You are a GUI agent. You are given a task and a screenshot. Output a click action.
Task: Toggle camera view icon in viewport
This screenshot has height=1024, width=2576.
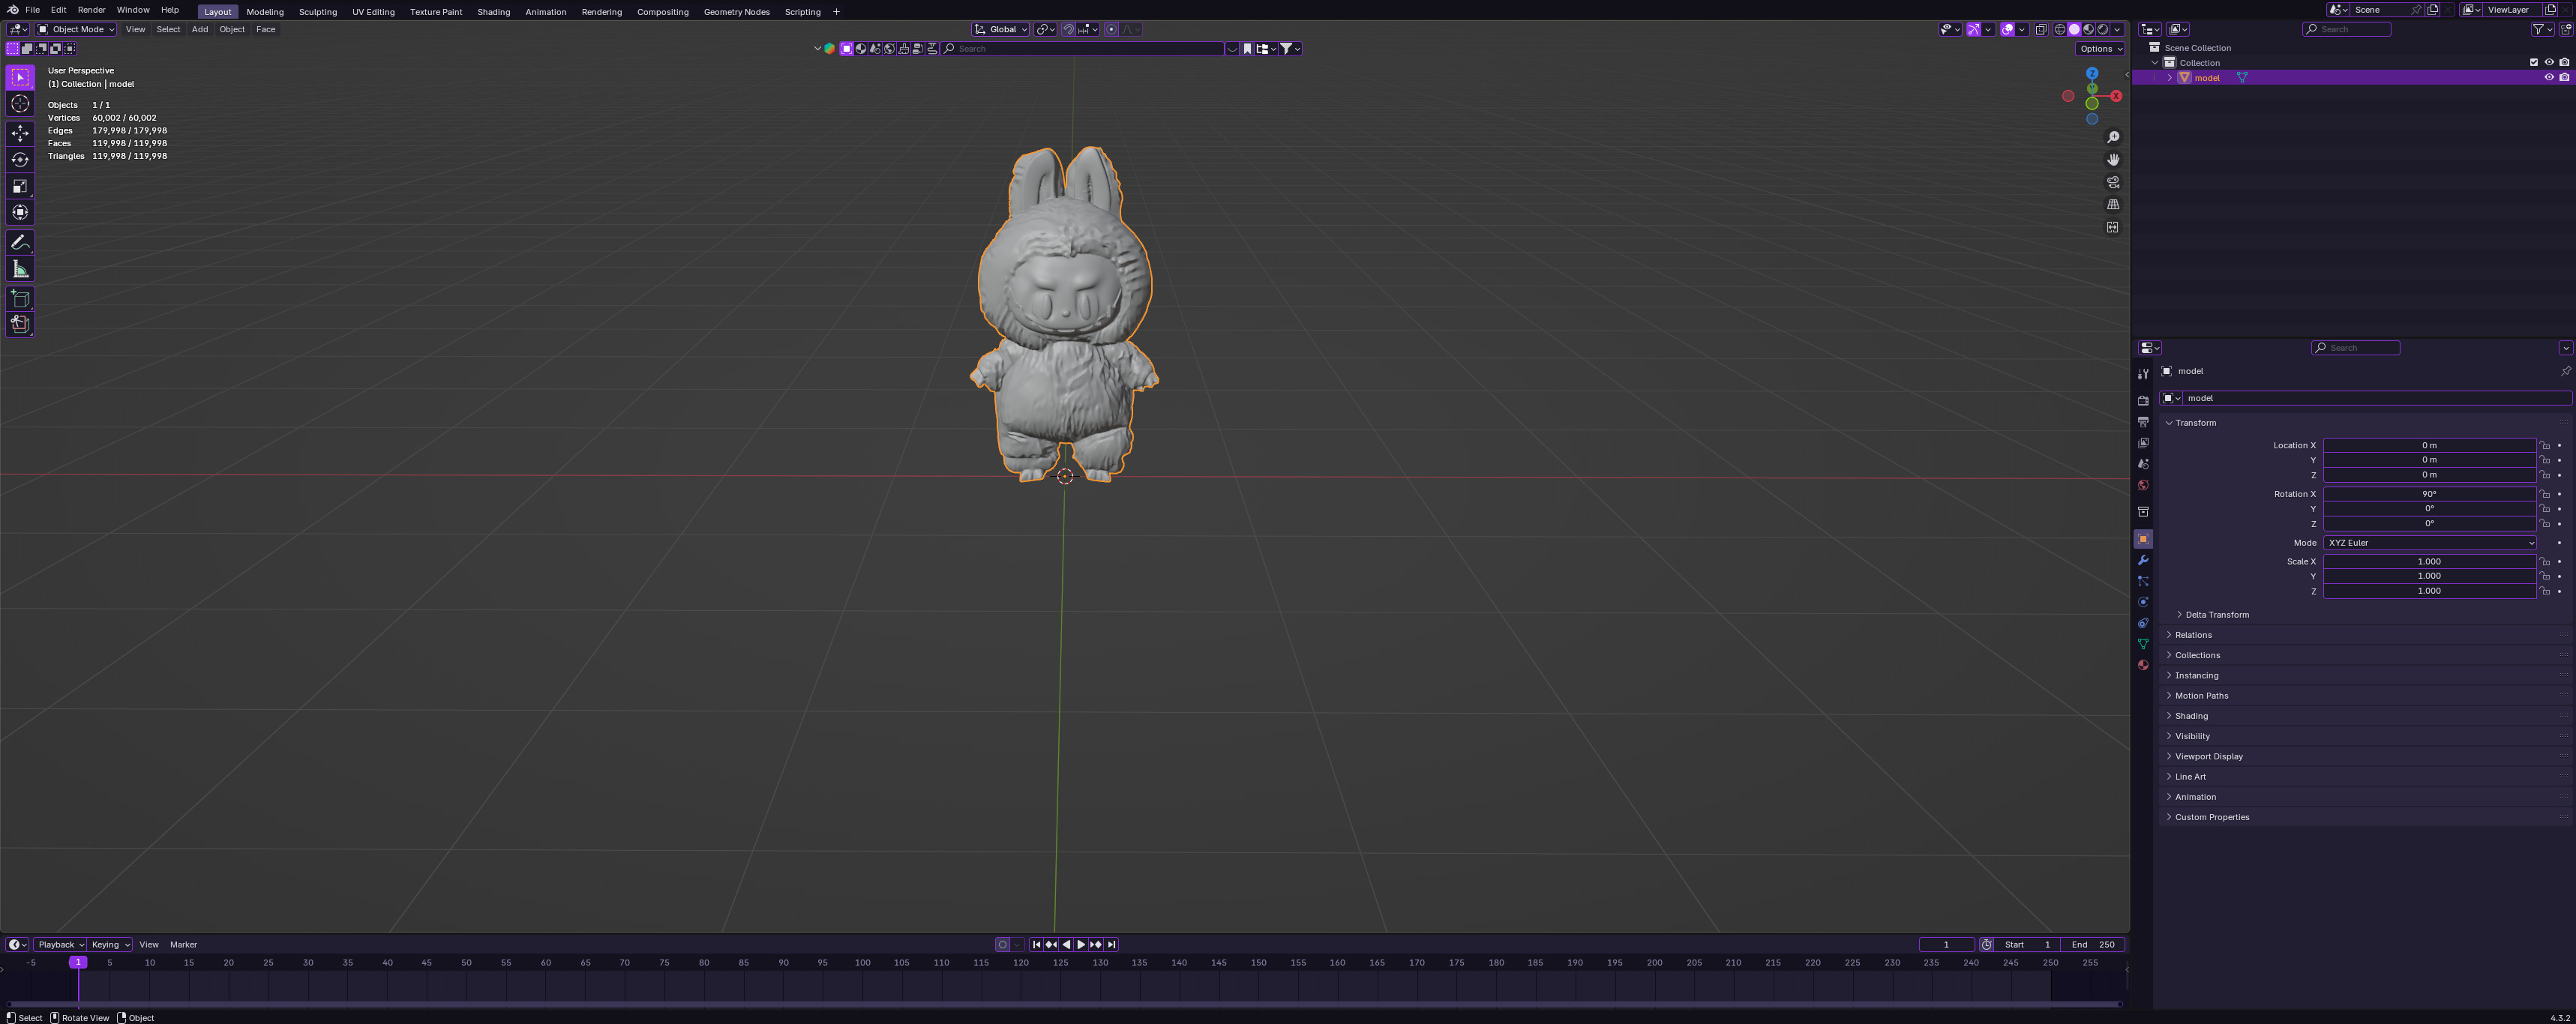[x=2113, y=182]
